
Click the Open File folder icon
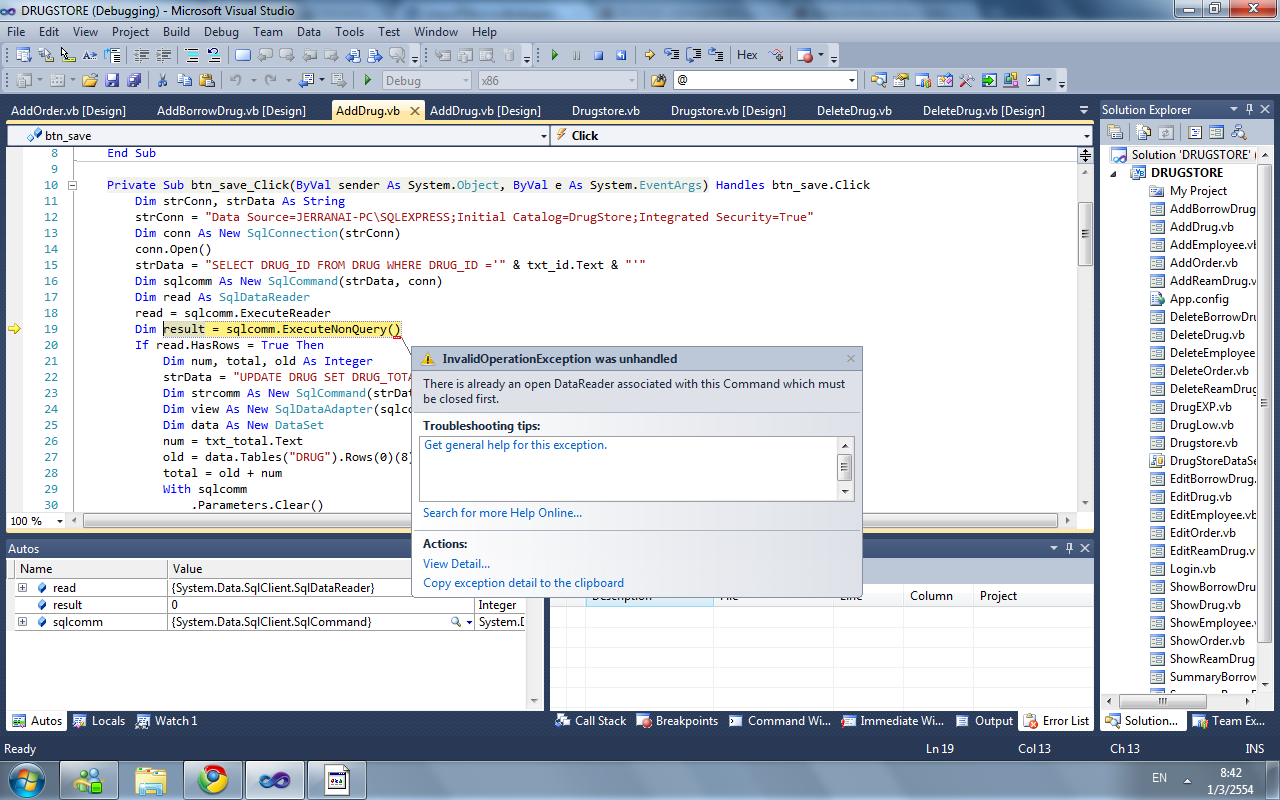pos(90,81)
